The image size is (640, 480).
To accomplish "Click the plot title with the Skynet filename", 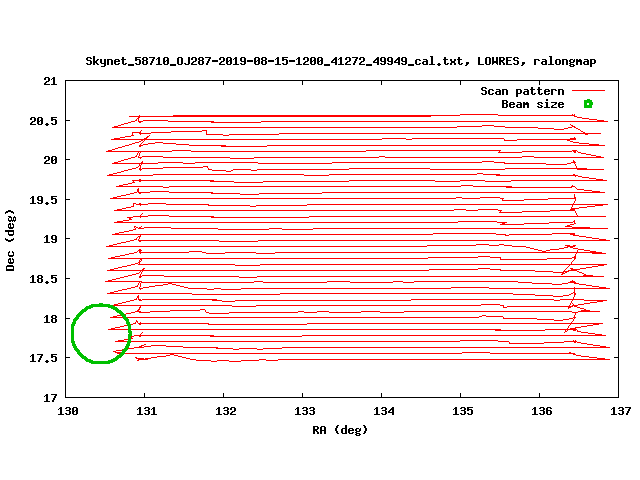I will click(x=341, y=61).
